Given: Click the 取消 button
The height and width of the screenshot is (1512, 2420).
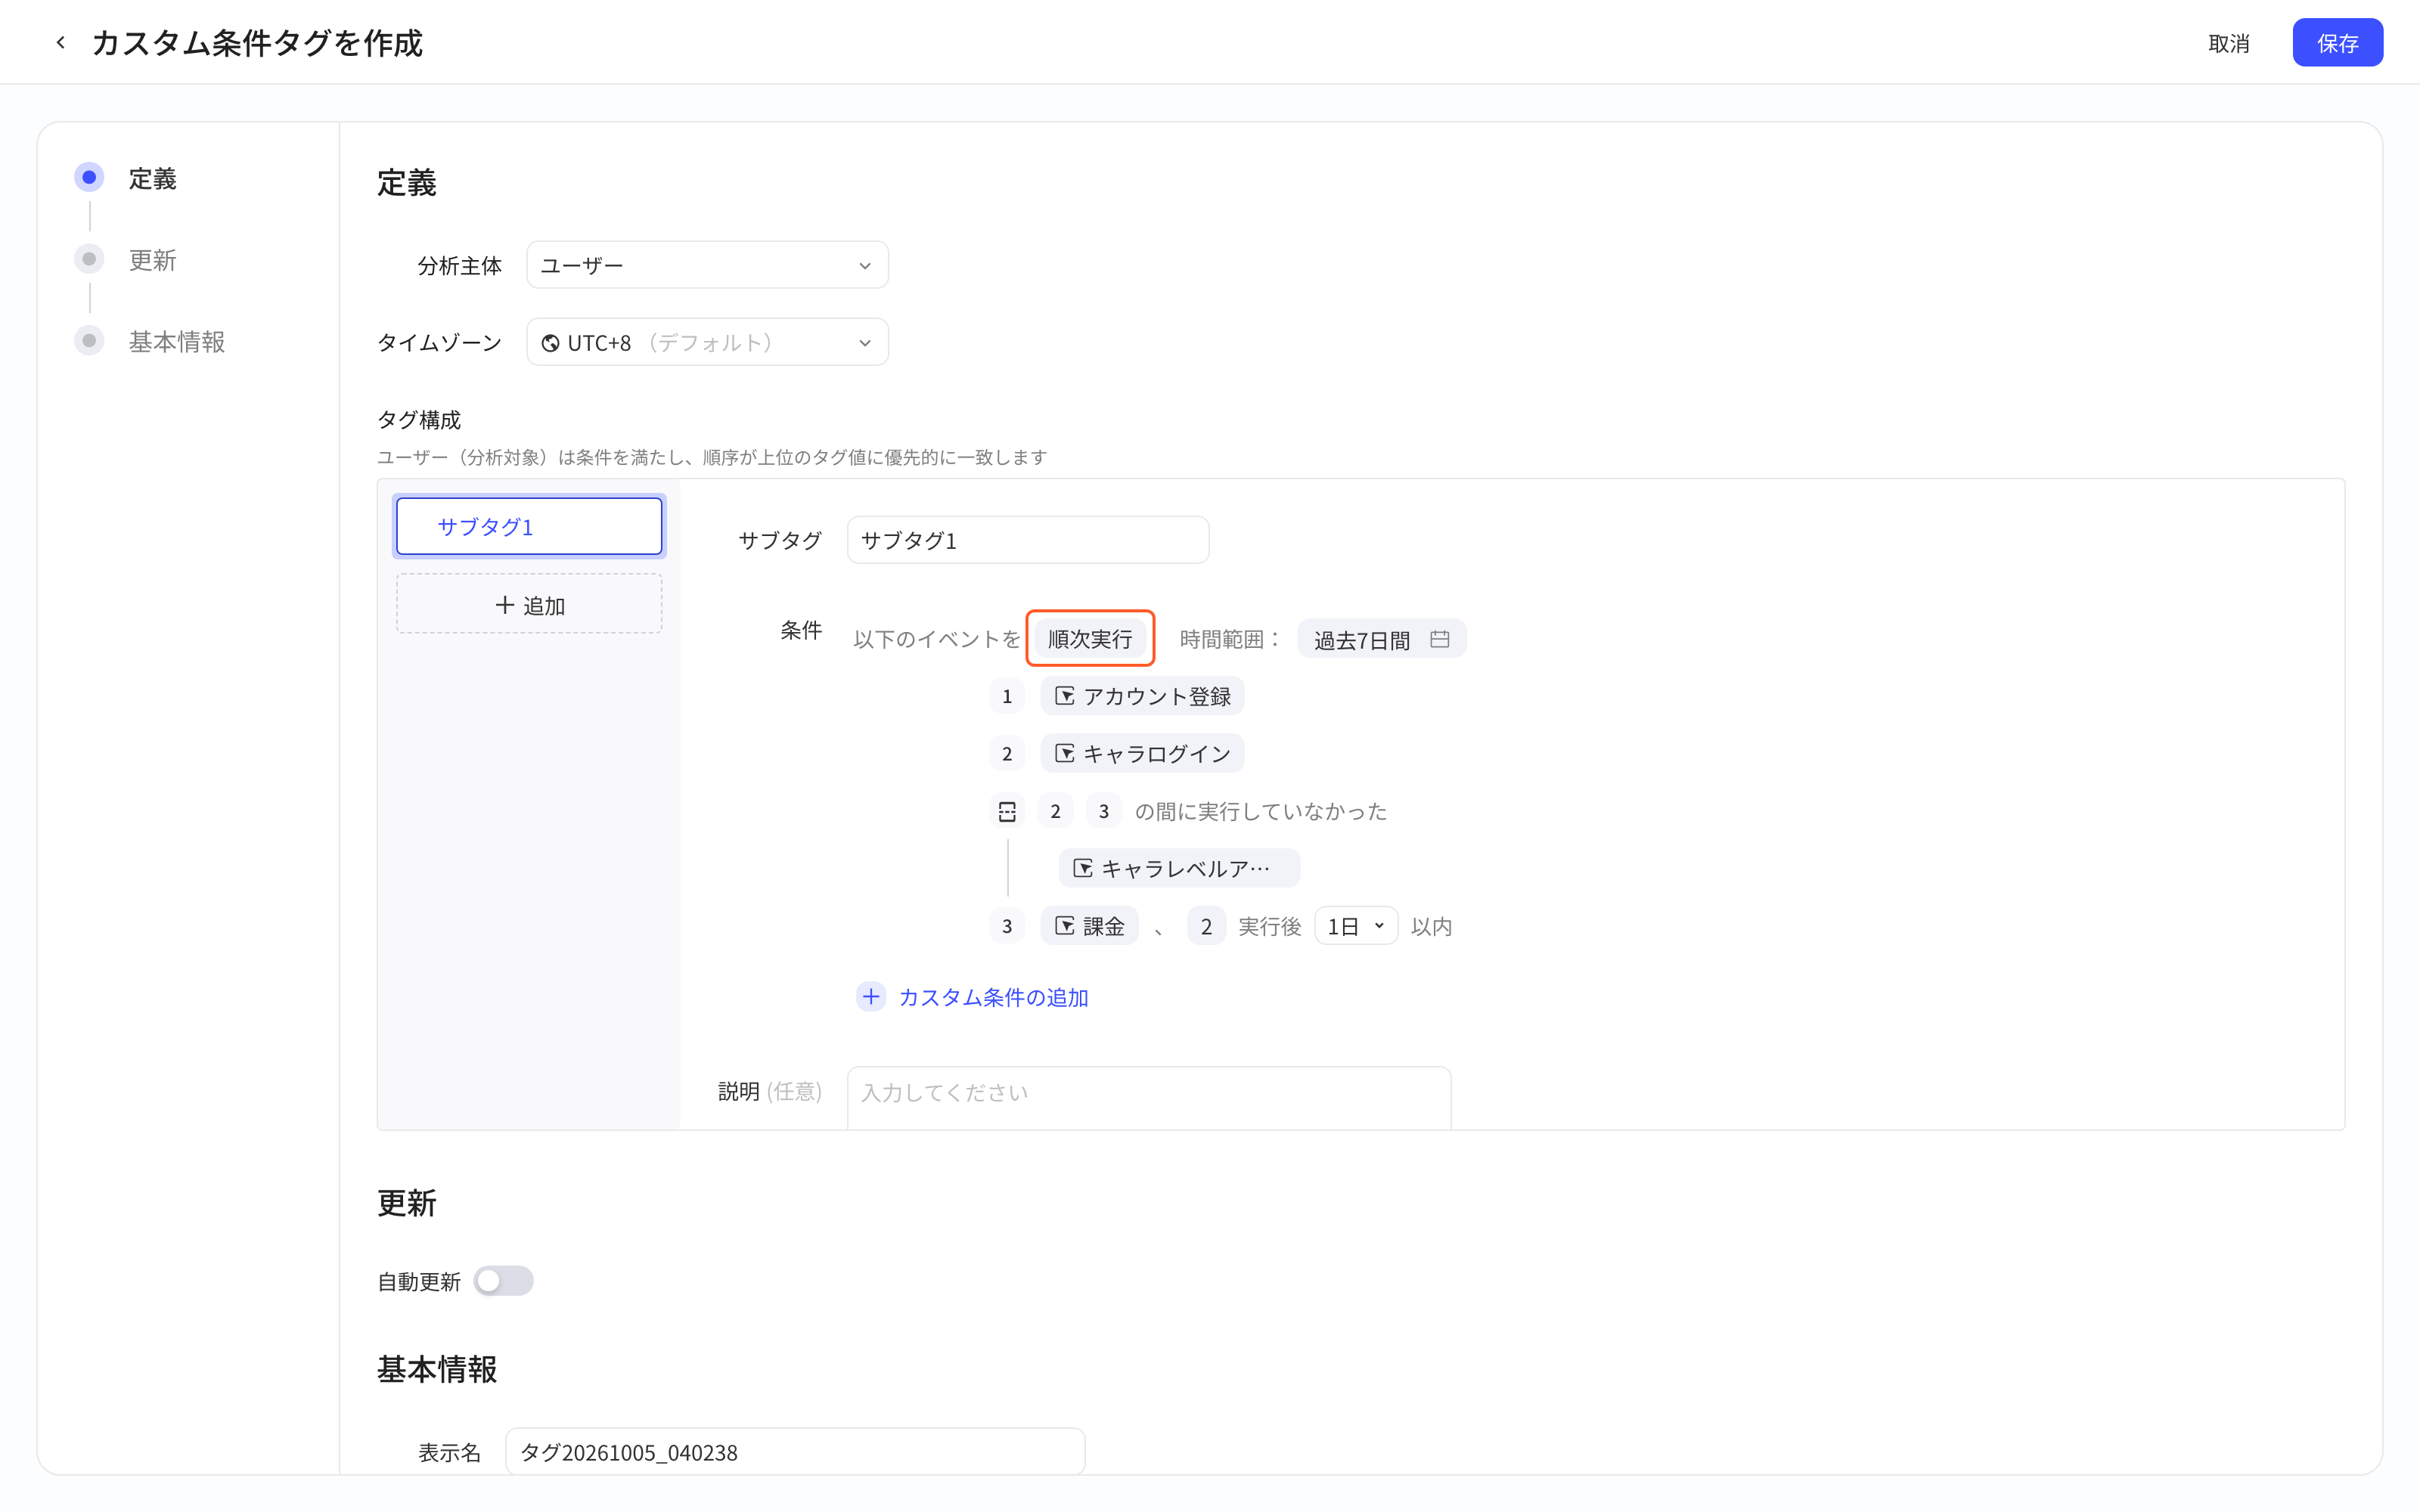Looking at the screenshot, I should pyautogui.click(x=2228, y=43).
